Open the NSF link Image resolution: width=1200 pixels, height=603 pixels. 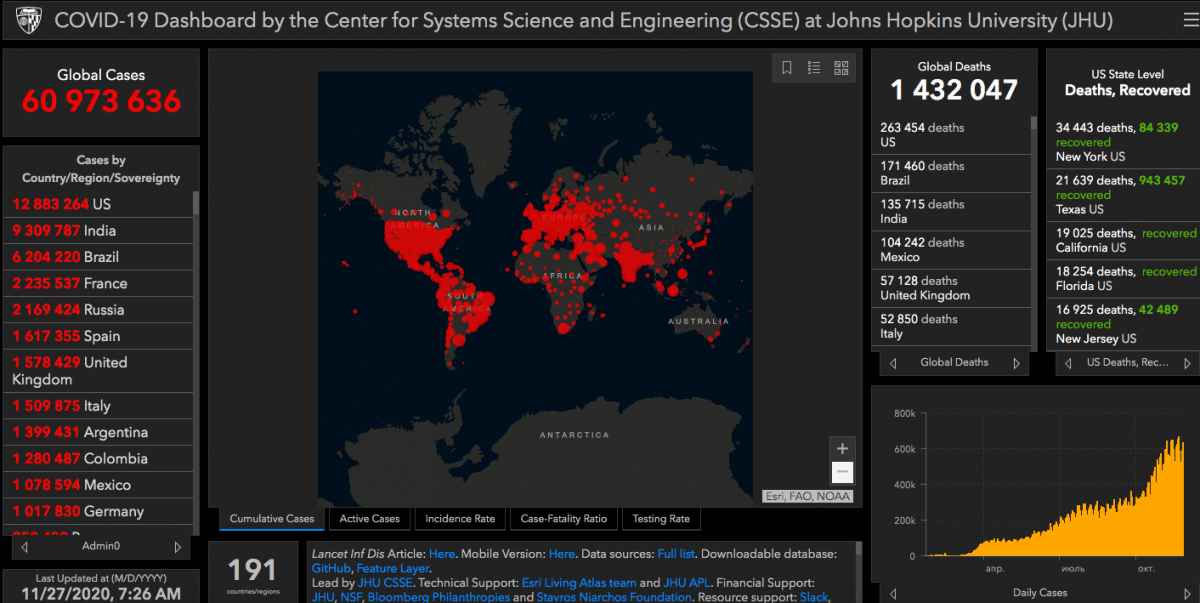coord(351,597)
